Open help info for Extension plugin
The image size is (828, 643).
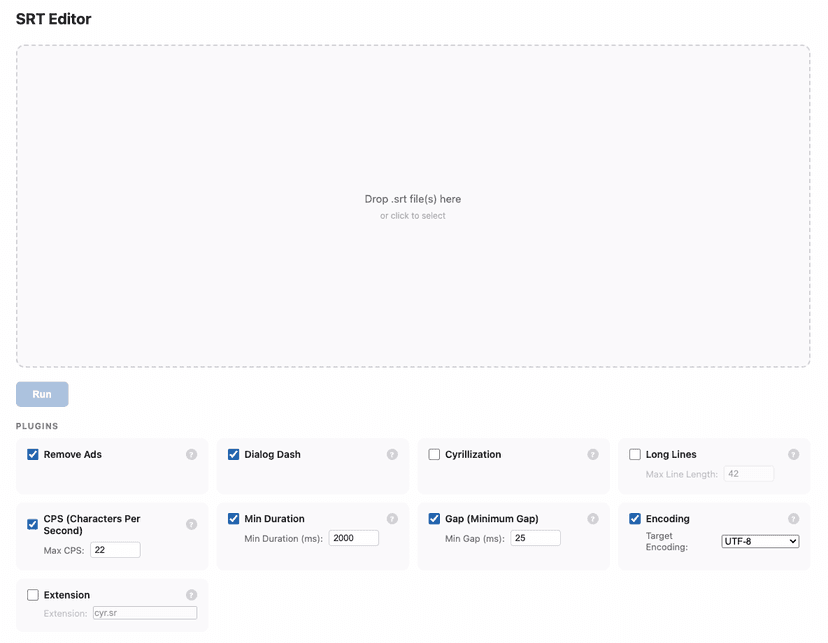tap(191, 595)
